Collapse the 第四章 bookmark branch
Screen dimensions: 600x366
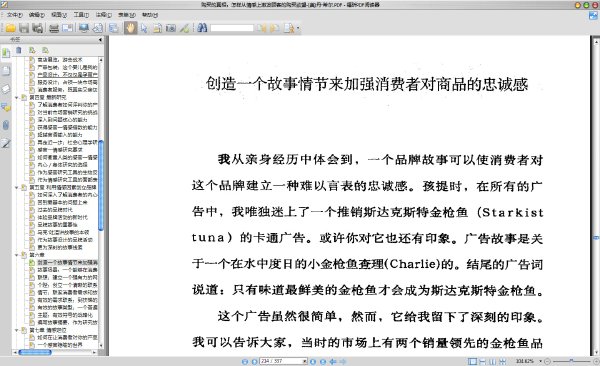(x=17, y=98)
